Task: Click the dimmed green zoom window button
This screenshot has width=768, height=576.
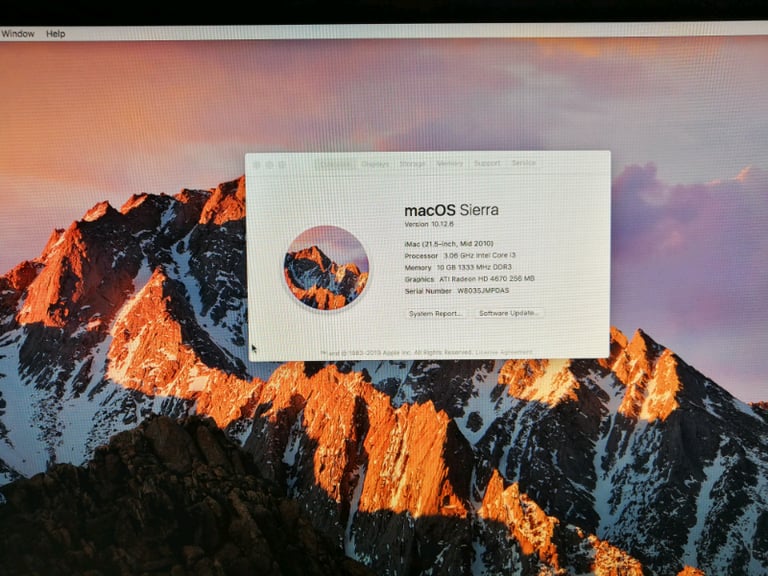Action: [282, 165]
